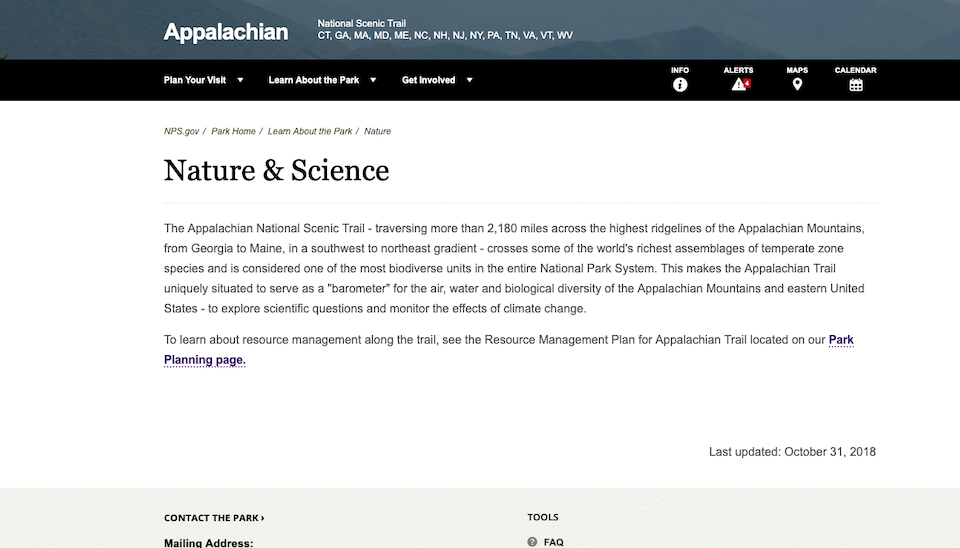Open the Info circle icon
This screenshot has width=960, height=548.
(x=680, y=85)
